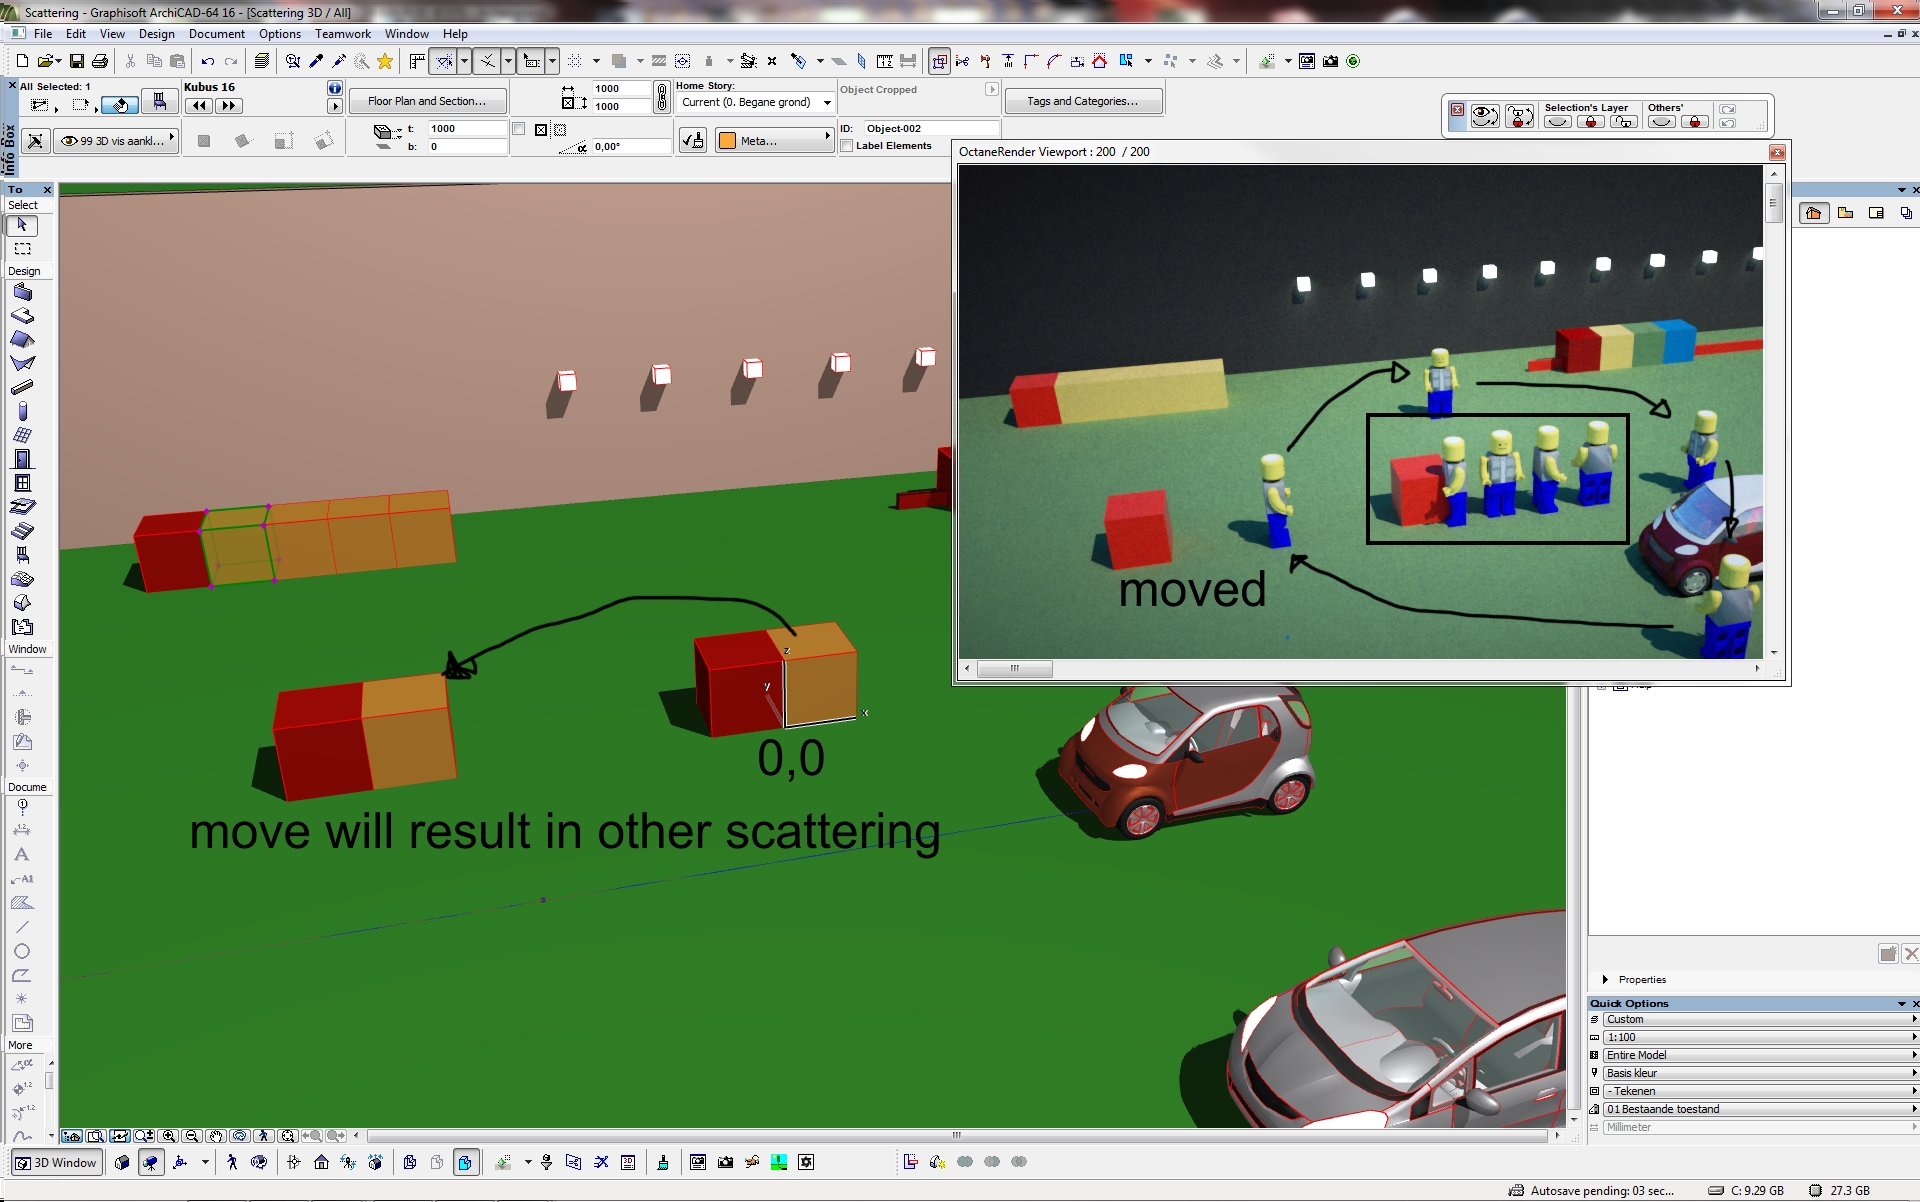
Task: Click the orange Meta material swatch
Action: [x=727, y=141]
